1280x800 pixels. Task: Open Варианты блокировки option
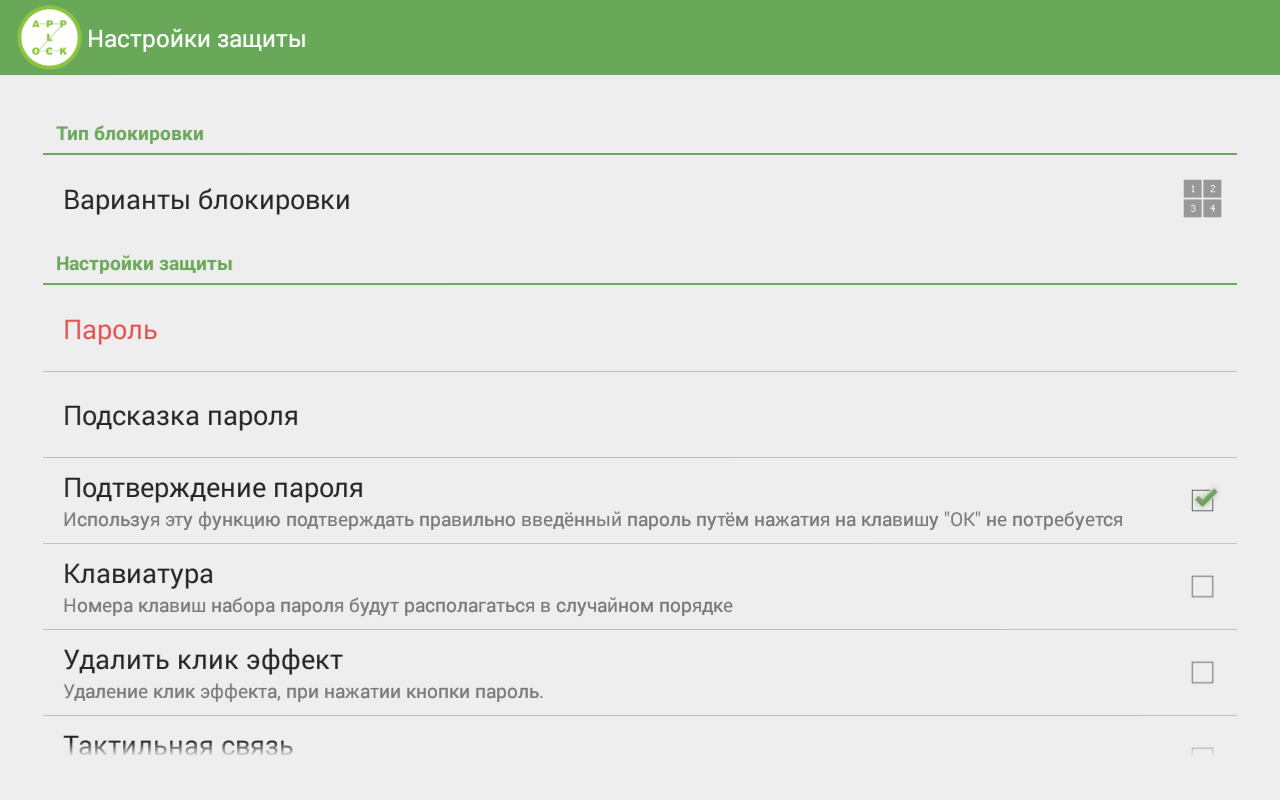tap(640, 200)
